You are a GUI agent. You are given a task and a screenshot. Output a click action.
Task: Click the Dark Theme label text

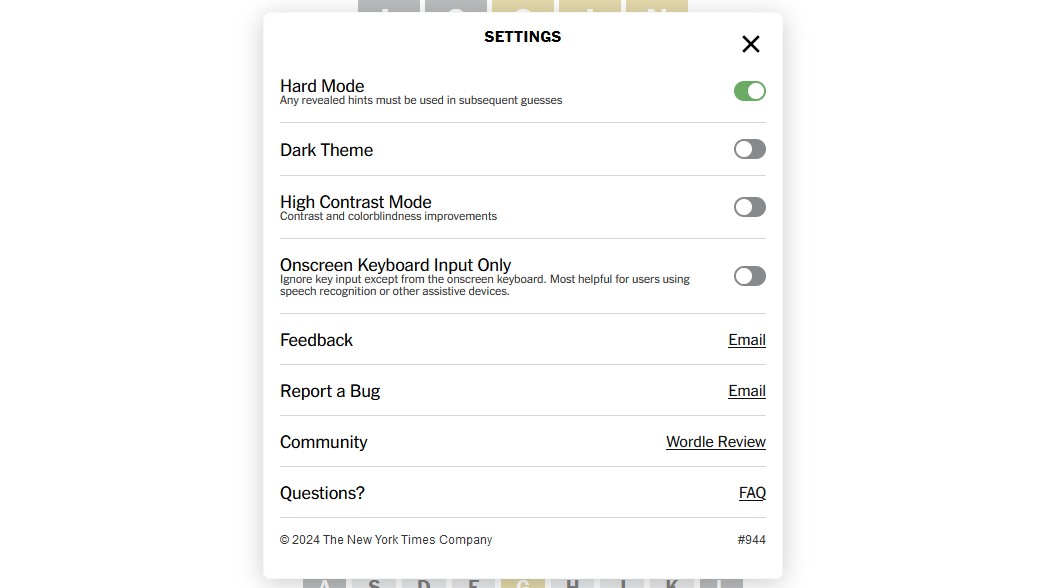click(327, 150)
